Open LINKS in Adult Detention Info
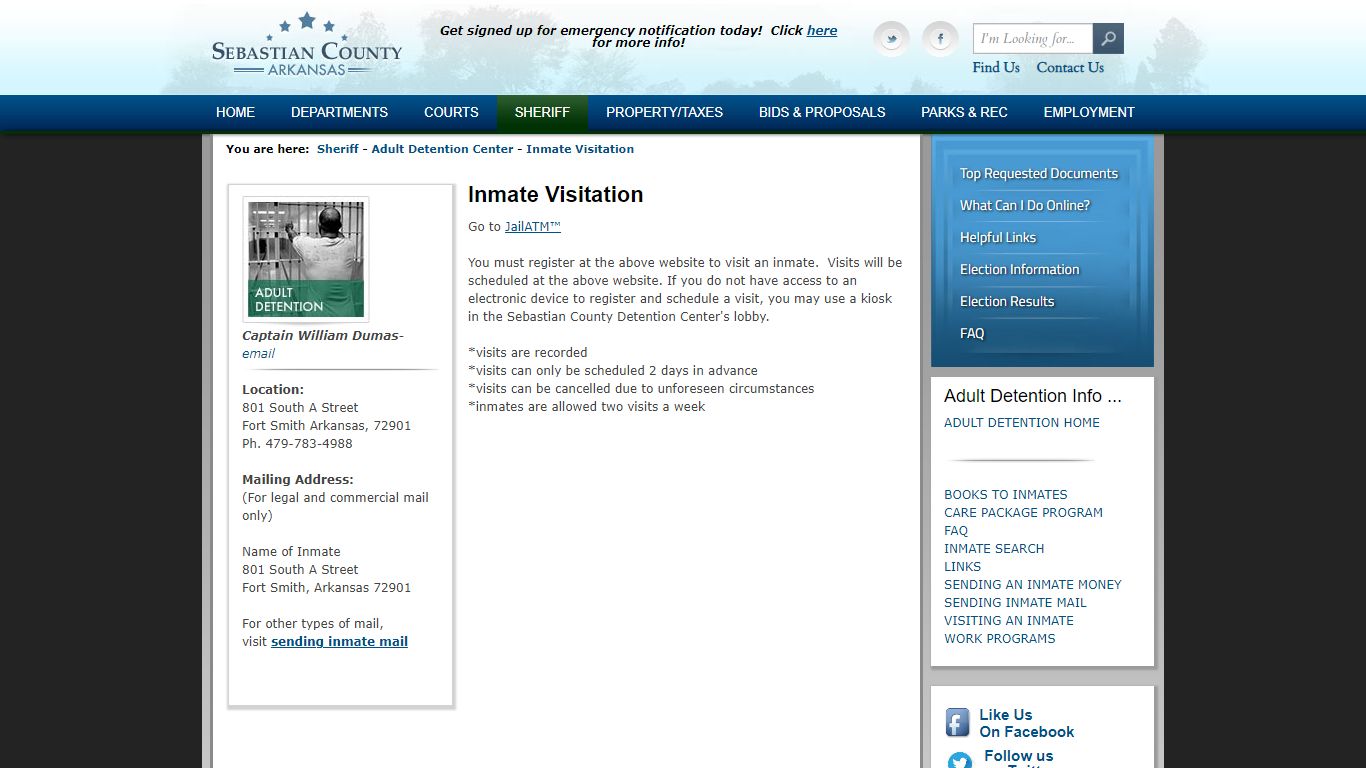The width and height of the screenshot is (1366, 768). 962,567
